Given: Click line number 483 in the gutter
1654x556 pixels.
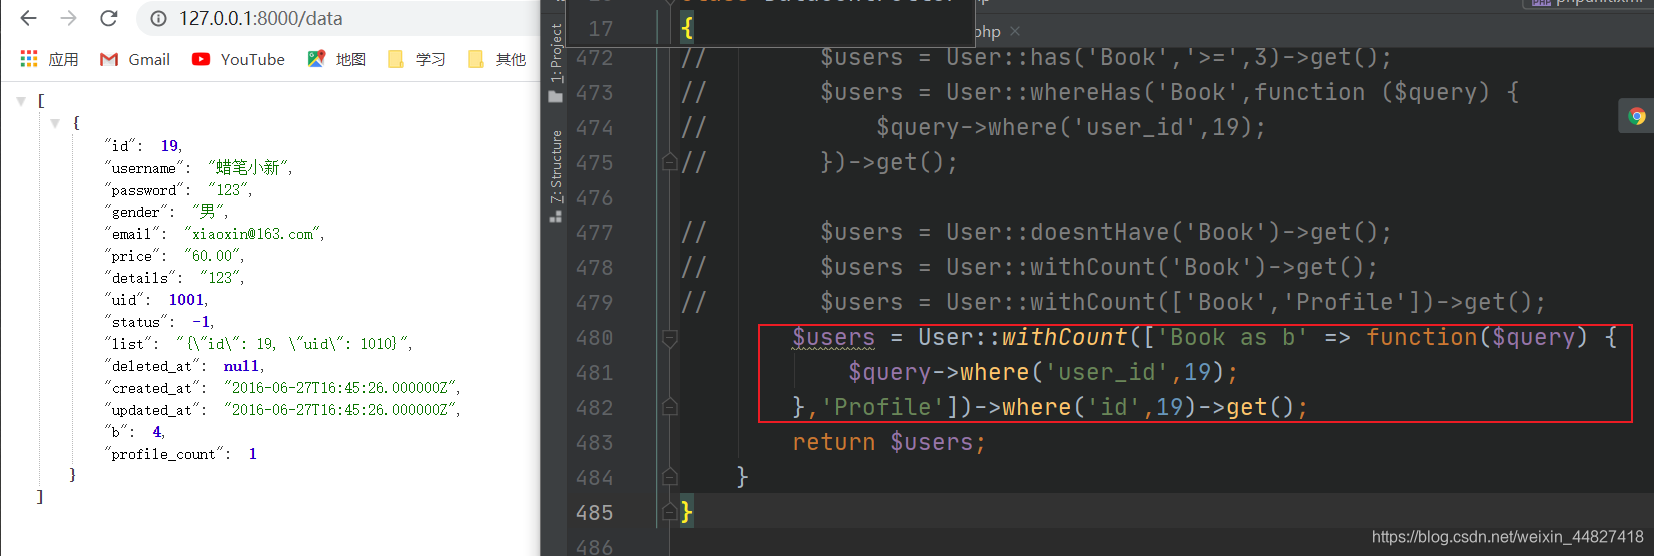Looking at the screenshot, I should (594, 443).
